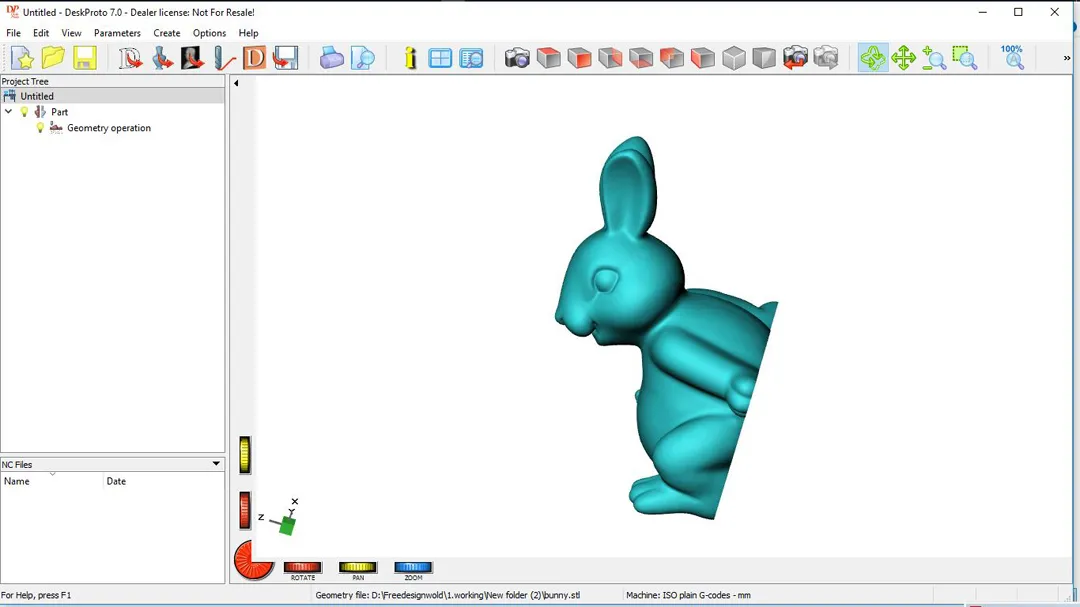The height and width of the screenshot is (607, 1080).
Task: Click the yellow information 'i' icon
Action: point(410,58)
